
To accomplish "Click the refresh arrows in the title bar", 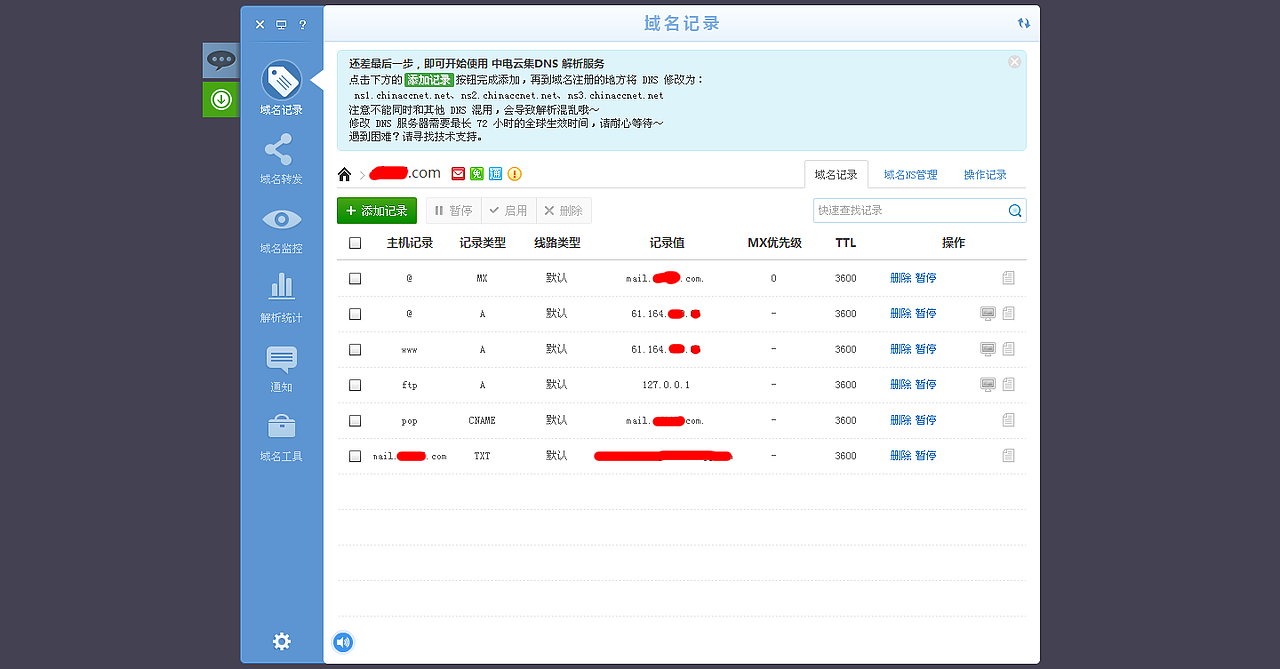I will click(1023, 22).
